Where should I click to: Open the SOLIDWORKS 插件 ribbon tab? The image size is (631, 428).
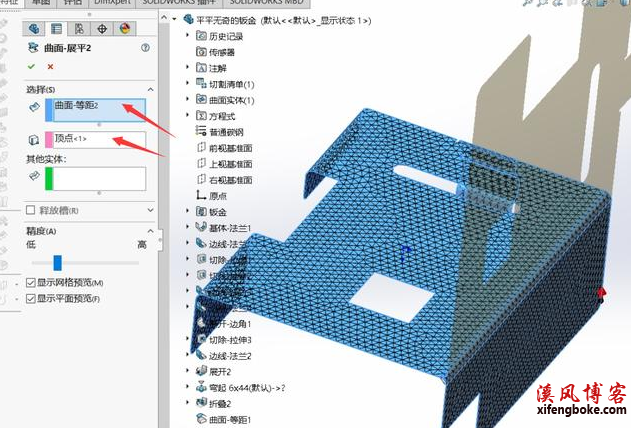[x=179, y=2]
